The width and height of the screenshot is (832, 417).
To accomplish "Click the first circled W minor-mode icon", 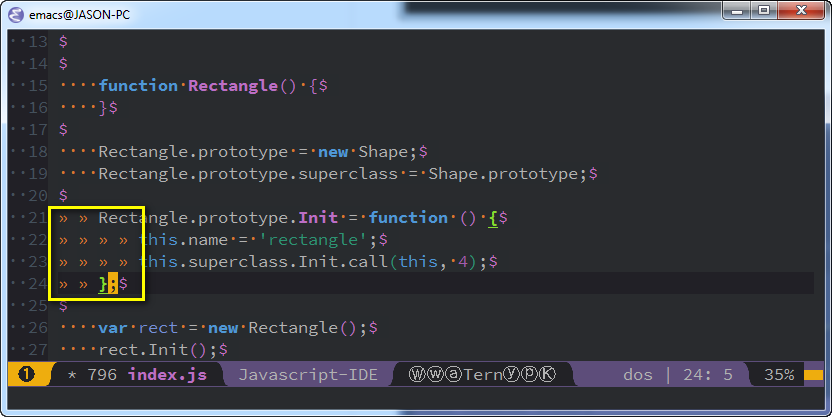I will click(417, 375).
